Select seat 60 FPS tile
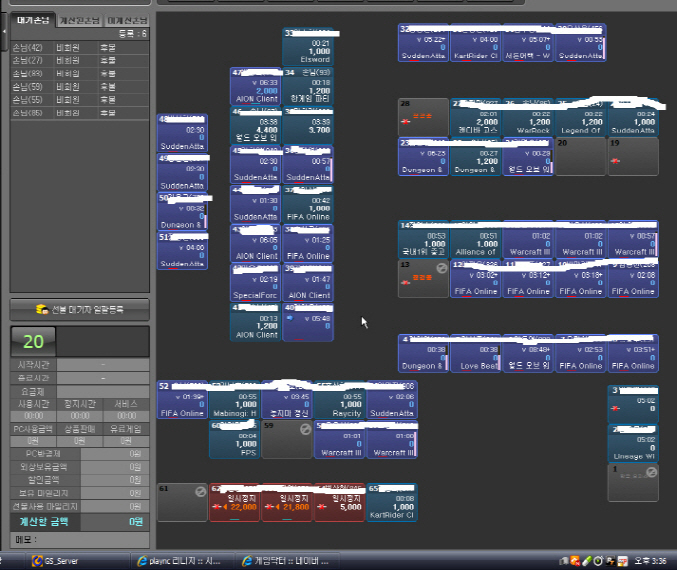 point(234,440)
